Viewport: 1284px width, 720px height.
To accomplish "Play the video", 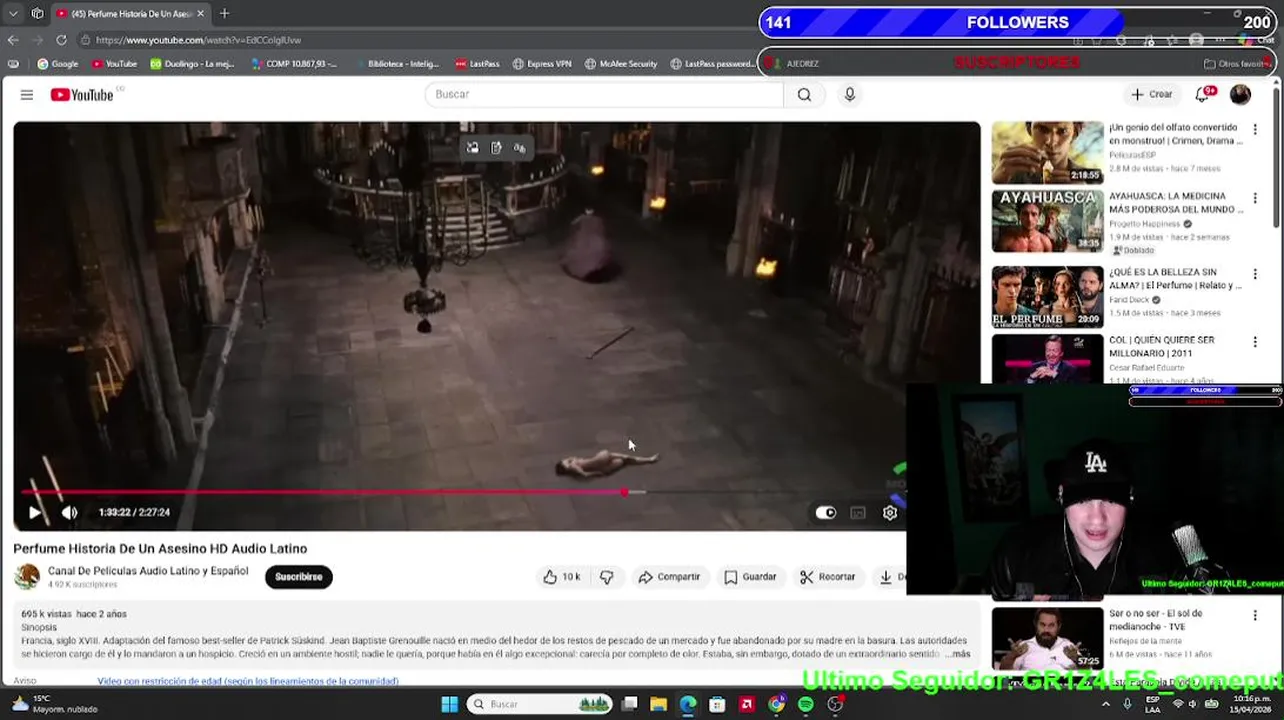I will pos(35,513).
